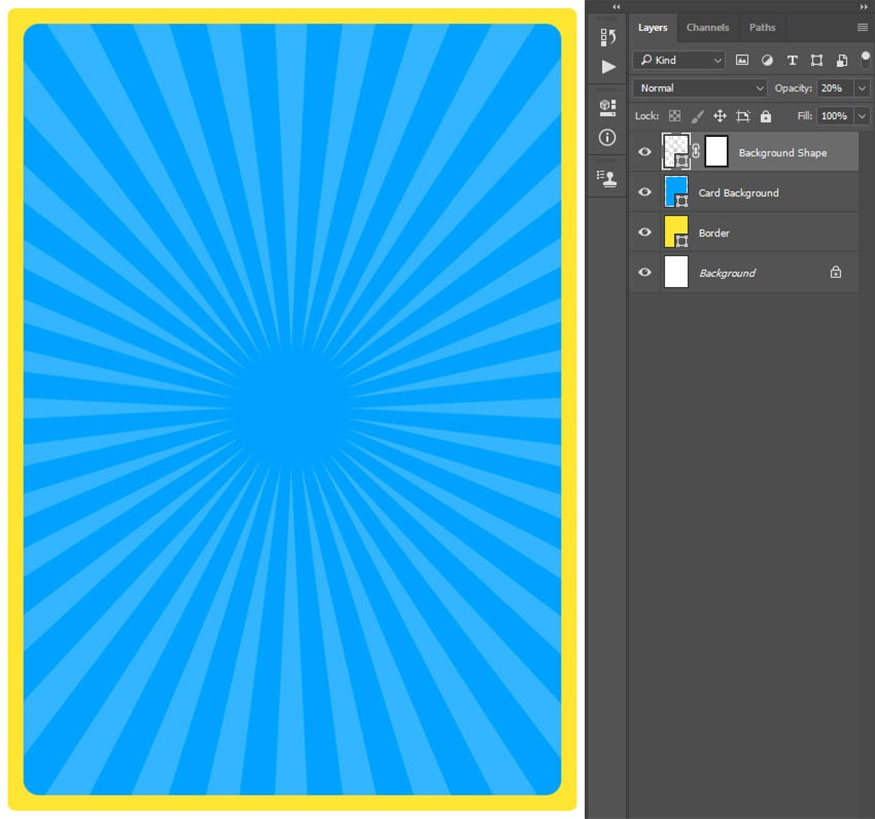Filter layers by type layers

[792, 60]
